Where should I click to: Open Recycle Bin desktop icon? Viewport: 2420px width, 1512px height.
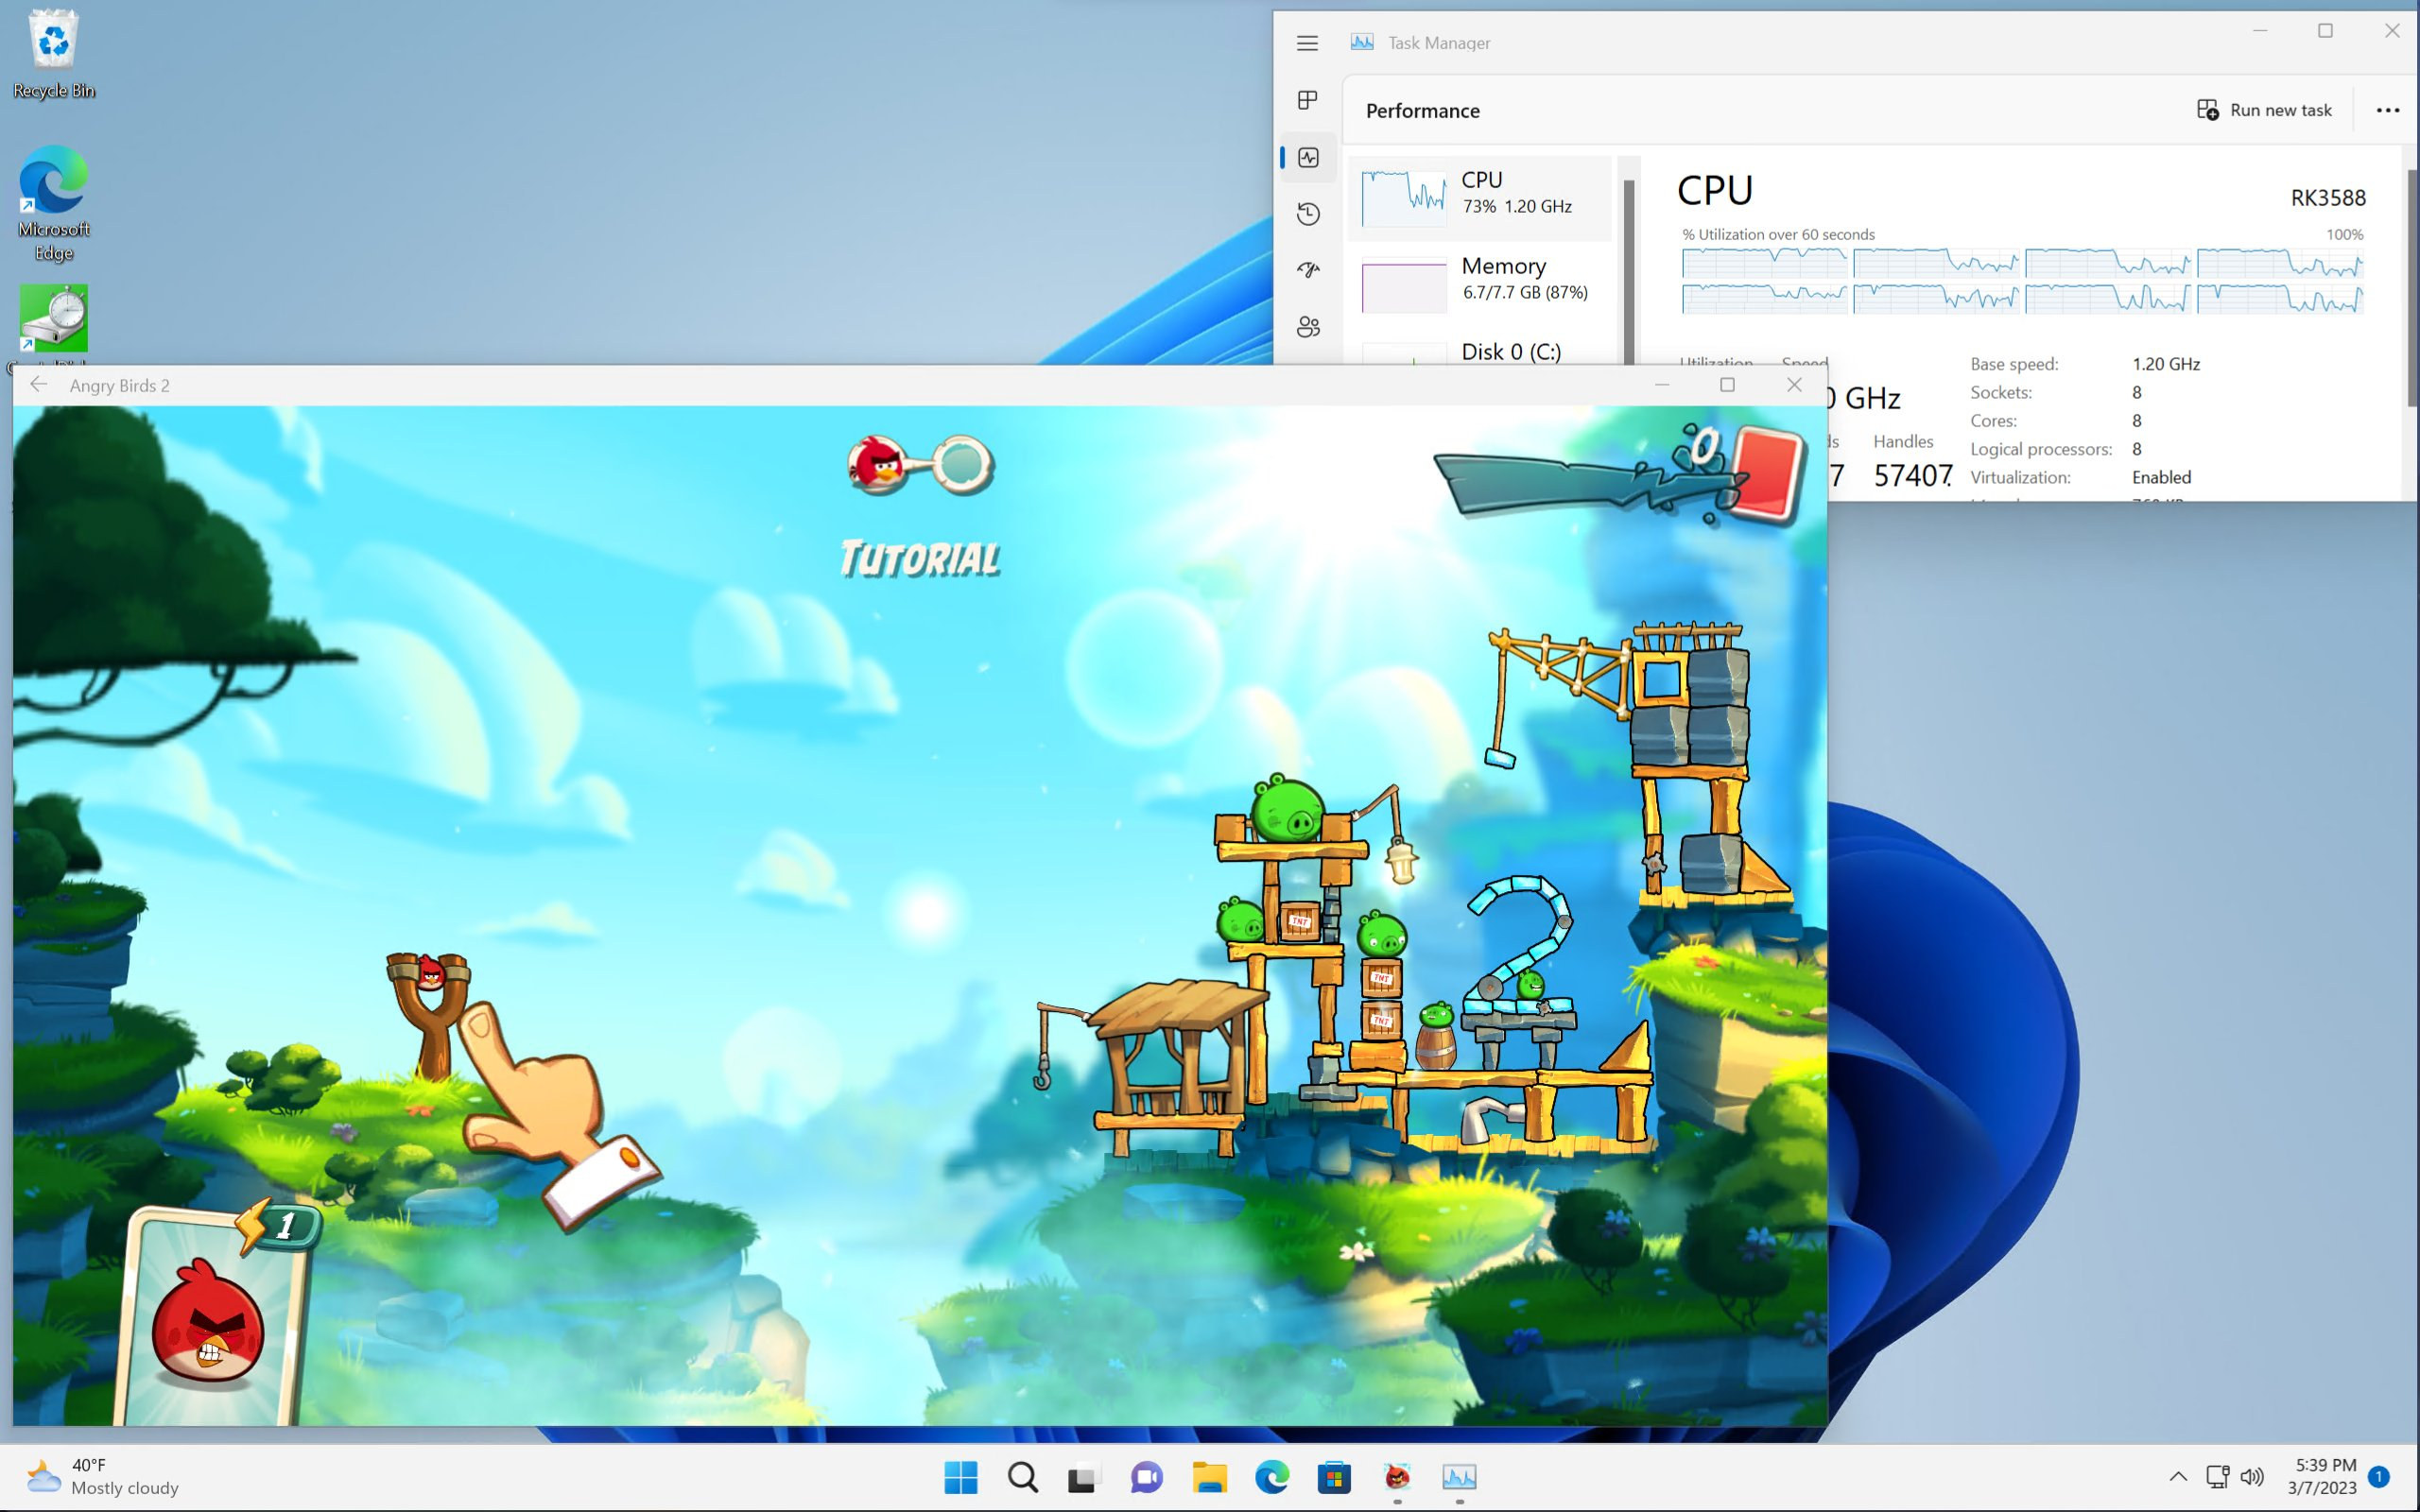(x=54, y=55)
